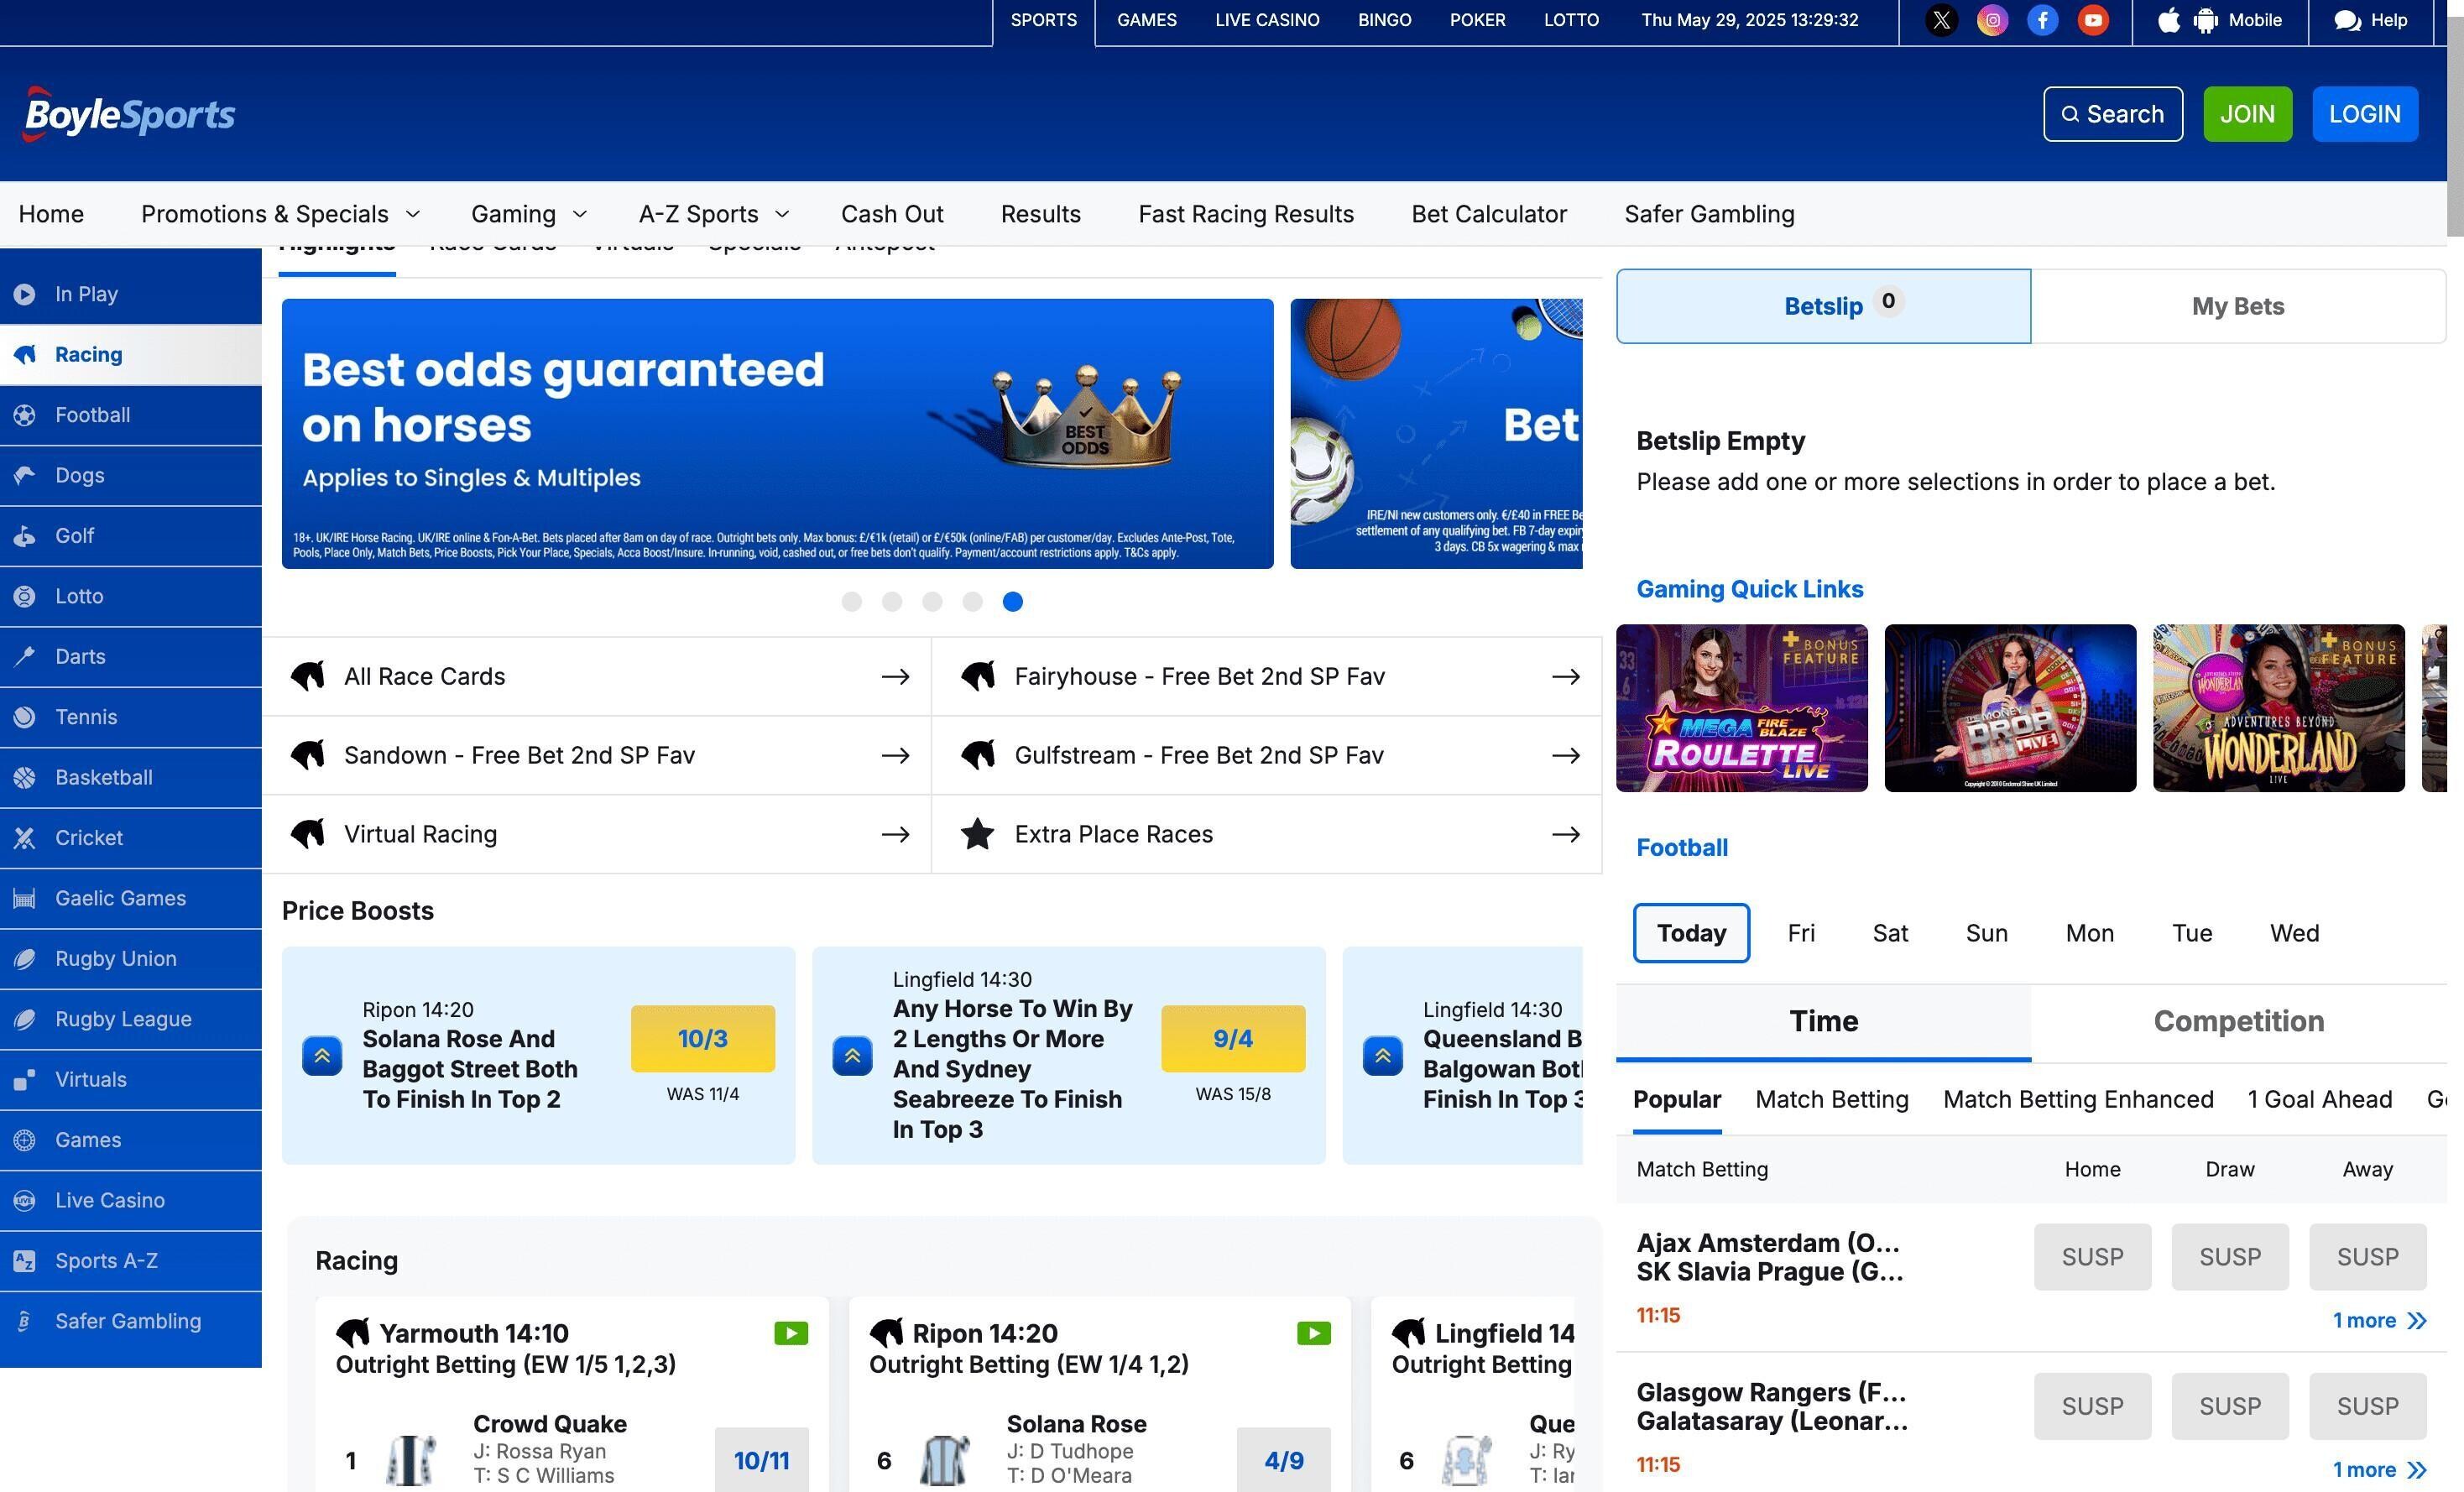Click the Help chat icon
Screen dimensions: 2464x1492
point(2346,20)
